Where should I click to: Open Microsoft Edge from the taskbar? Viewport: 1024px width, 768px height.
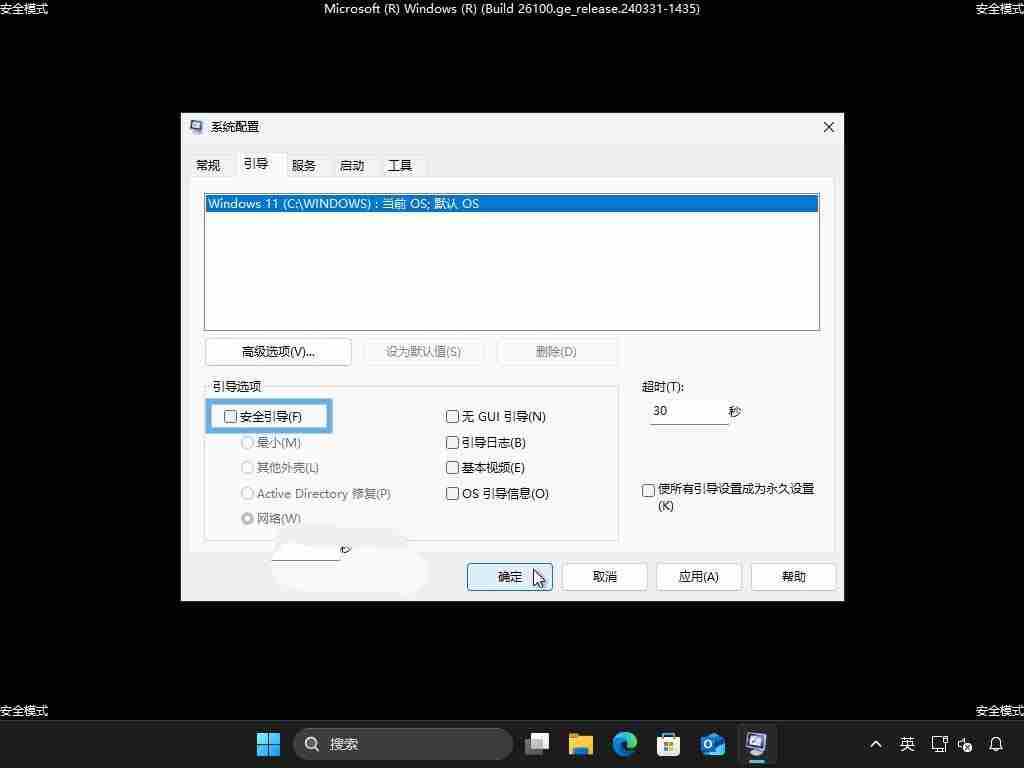623,744
